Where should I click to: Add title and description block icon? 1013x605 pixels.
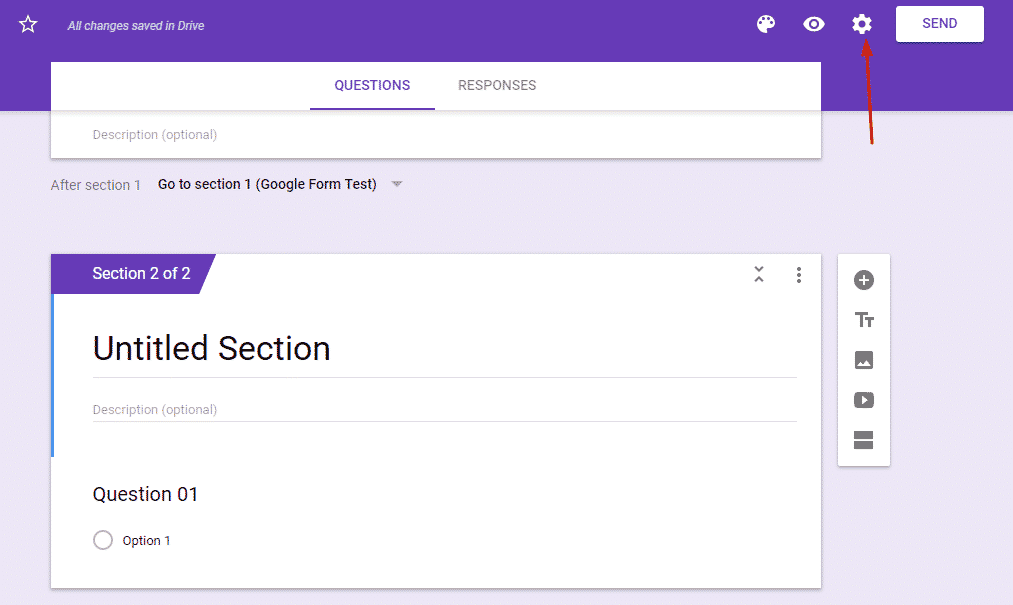click(864, 320)
